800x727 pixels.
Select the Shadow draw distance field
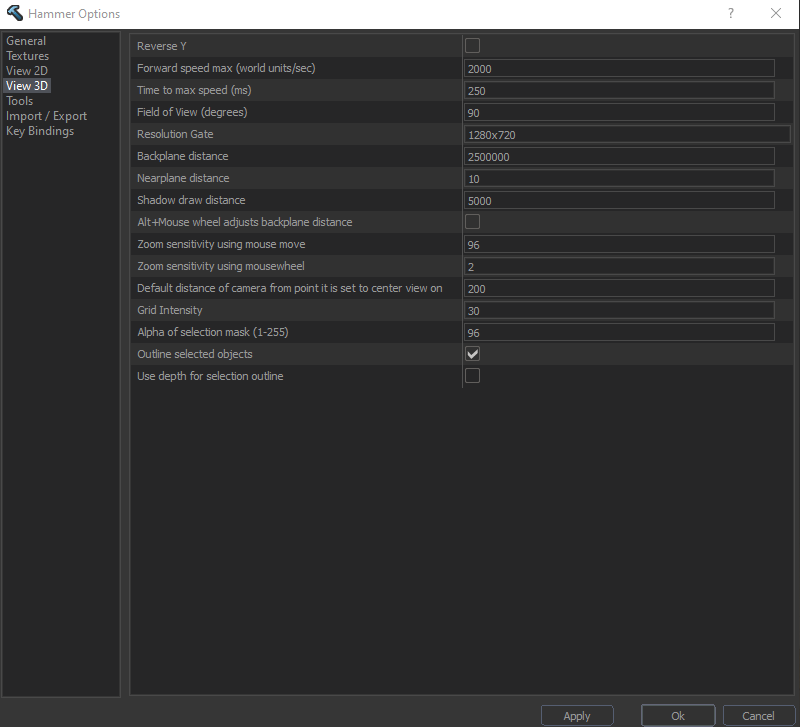(x=618, y=200)
